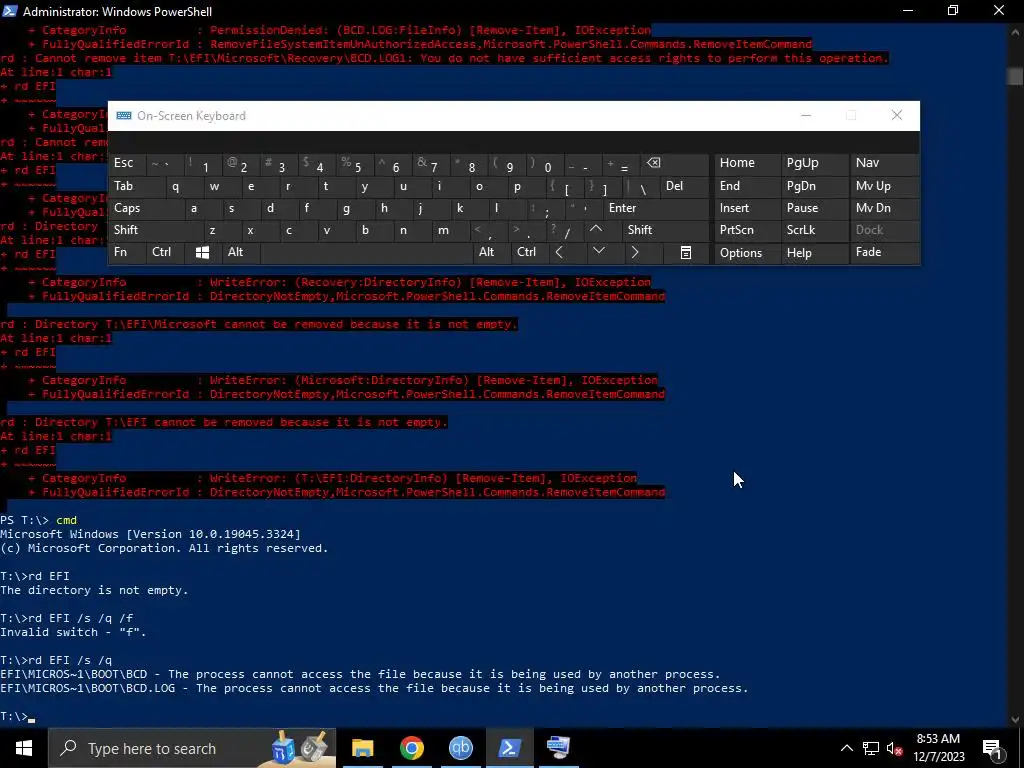This screenshot has width=1024, height=768.
Task: Click the Enter key
Action: tap(655, 208)
